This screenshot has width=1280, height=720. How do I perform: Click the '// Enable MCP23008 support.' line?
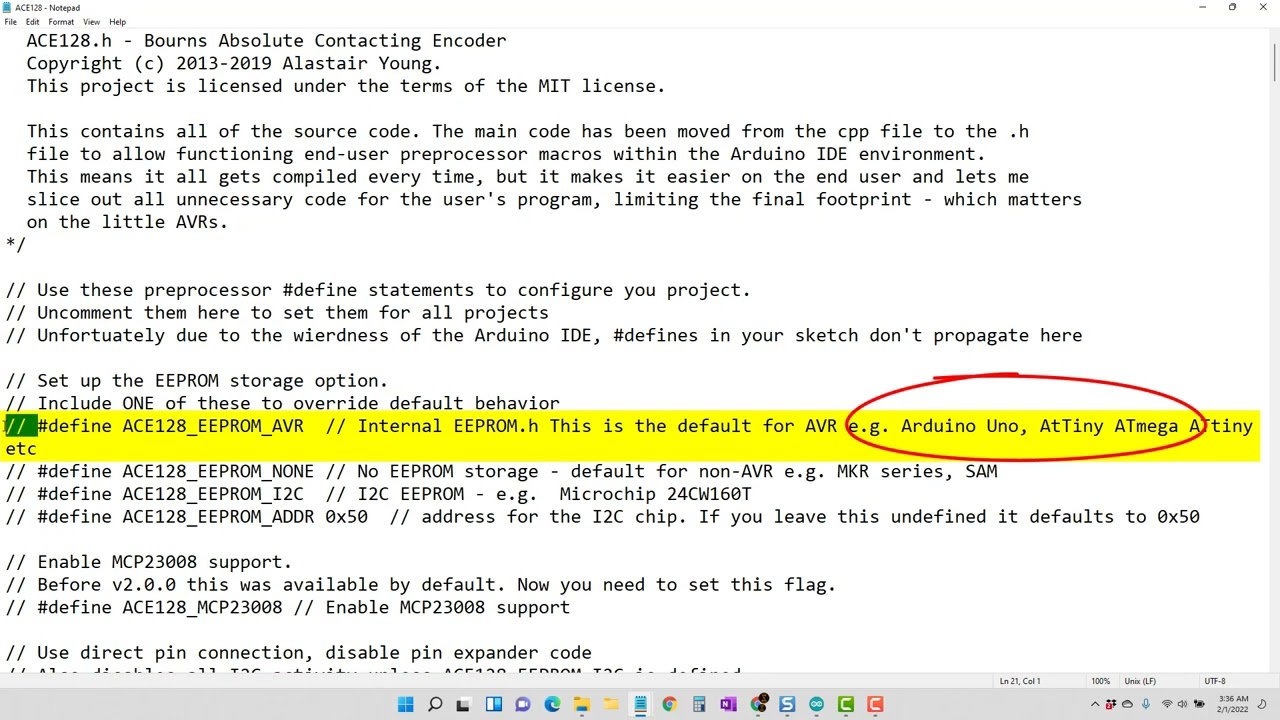coord(149,562)
